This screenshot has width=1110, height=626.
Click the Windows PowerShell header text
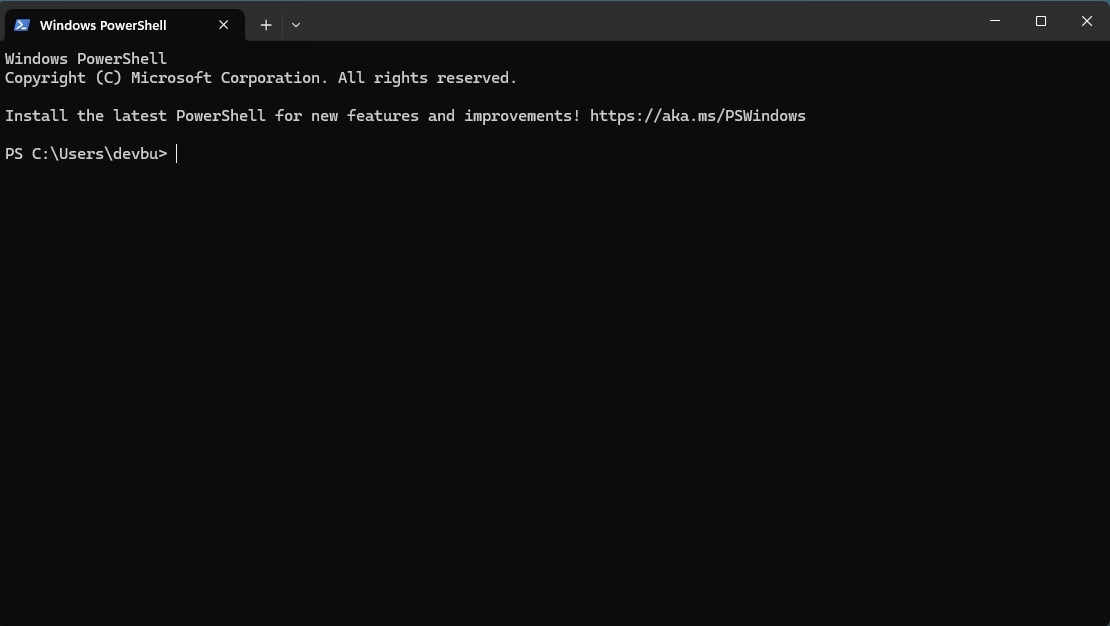pyautogui.click(x=85, y=58)
